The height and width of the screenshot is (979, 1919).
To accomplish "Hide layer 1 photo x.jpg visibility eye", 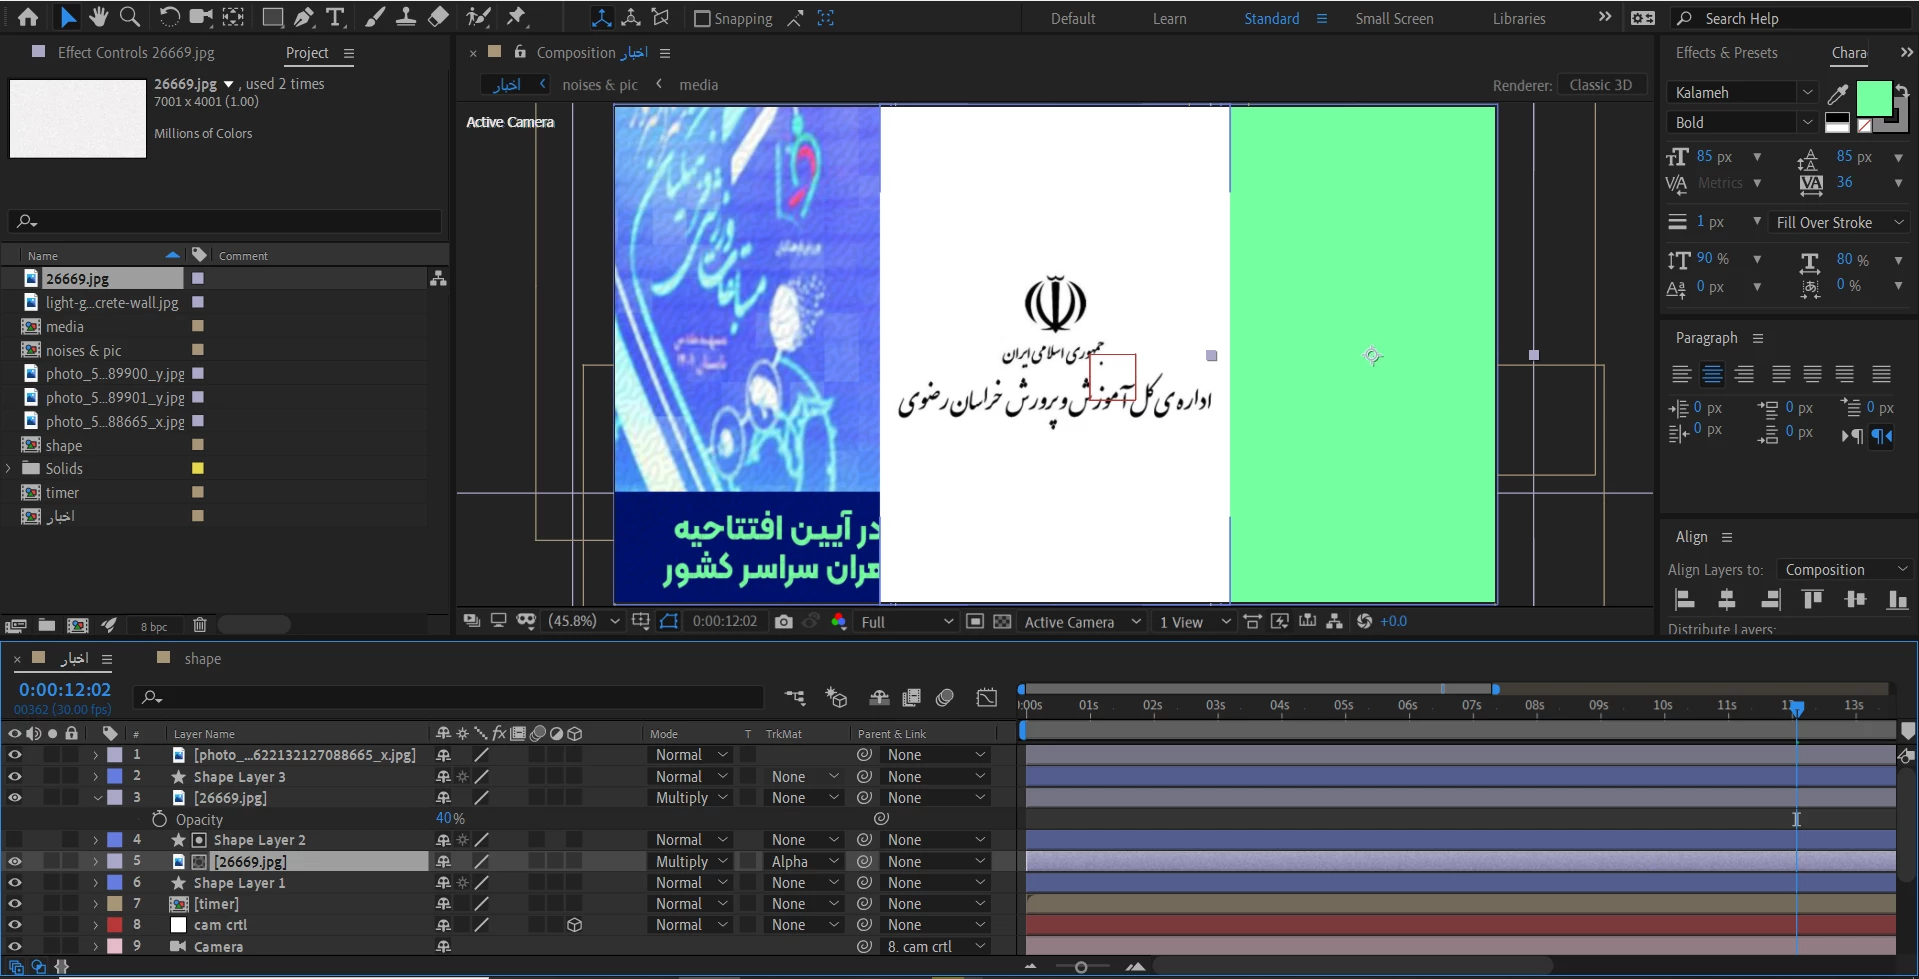I will [15, 755].
